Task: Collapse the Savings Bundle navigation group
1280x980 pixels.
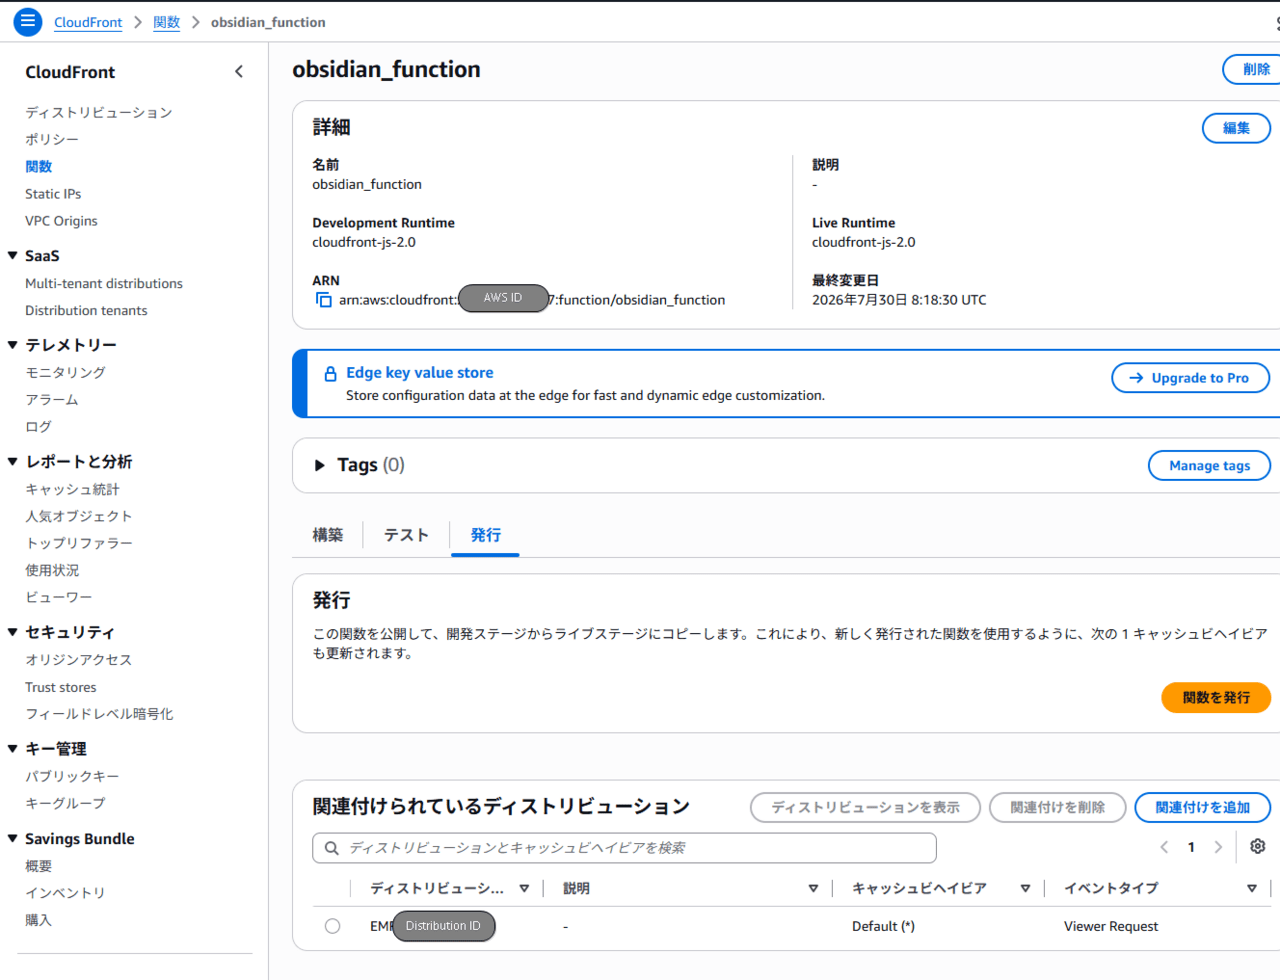Action: (x=13, y=839)
